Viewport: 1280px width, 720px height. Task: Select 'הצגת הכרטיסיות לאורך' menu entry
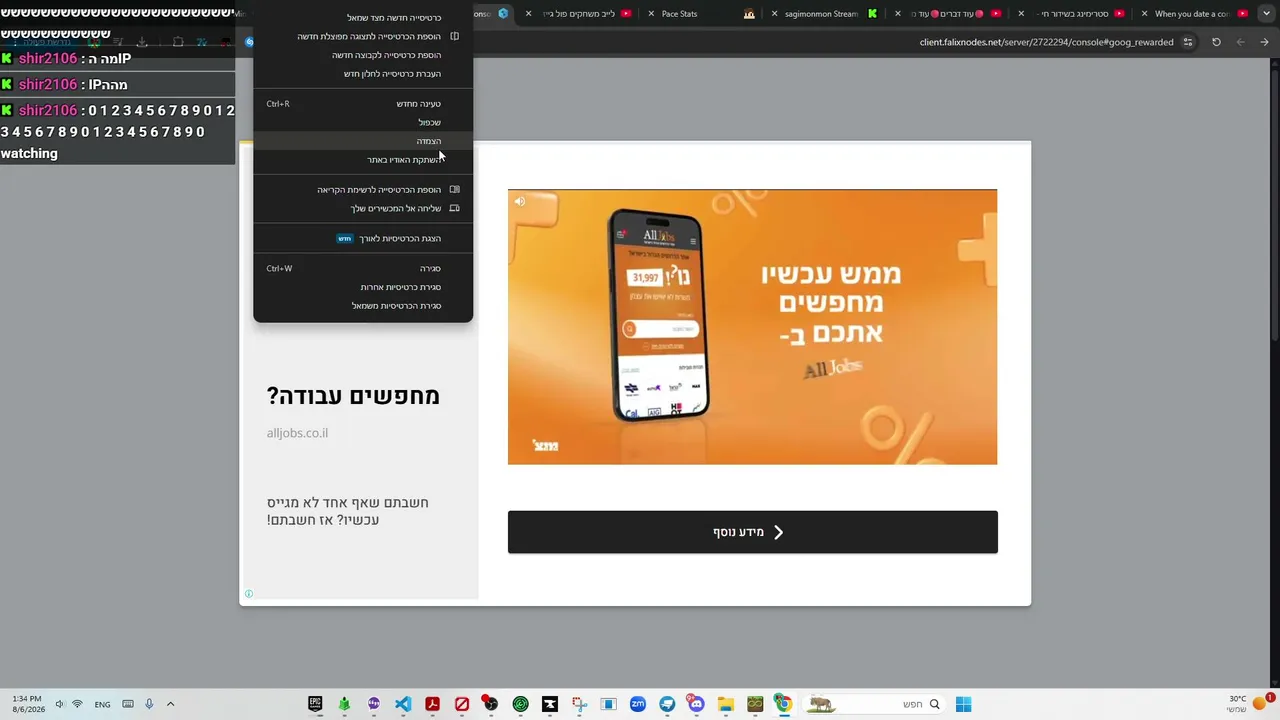pos(363,239)
